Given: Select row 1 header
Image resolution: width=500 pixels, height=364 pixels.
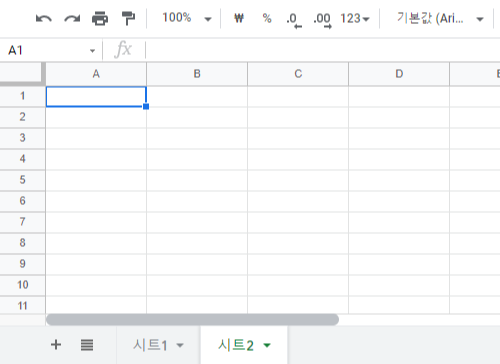Looking at the screenshot, I should click(22, 96).
